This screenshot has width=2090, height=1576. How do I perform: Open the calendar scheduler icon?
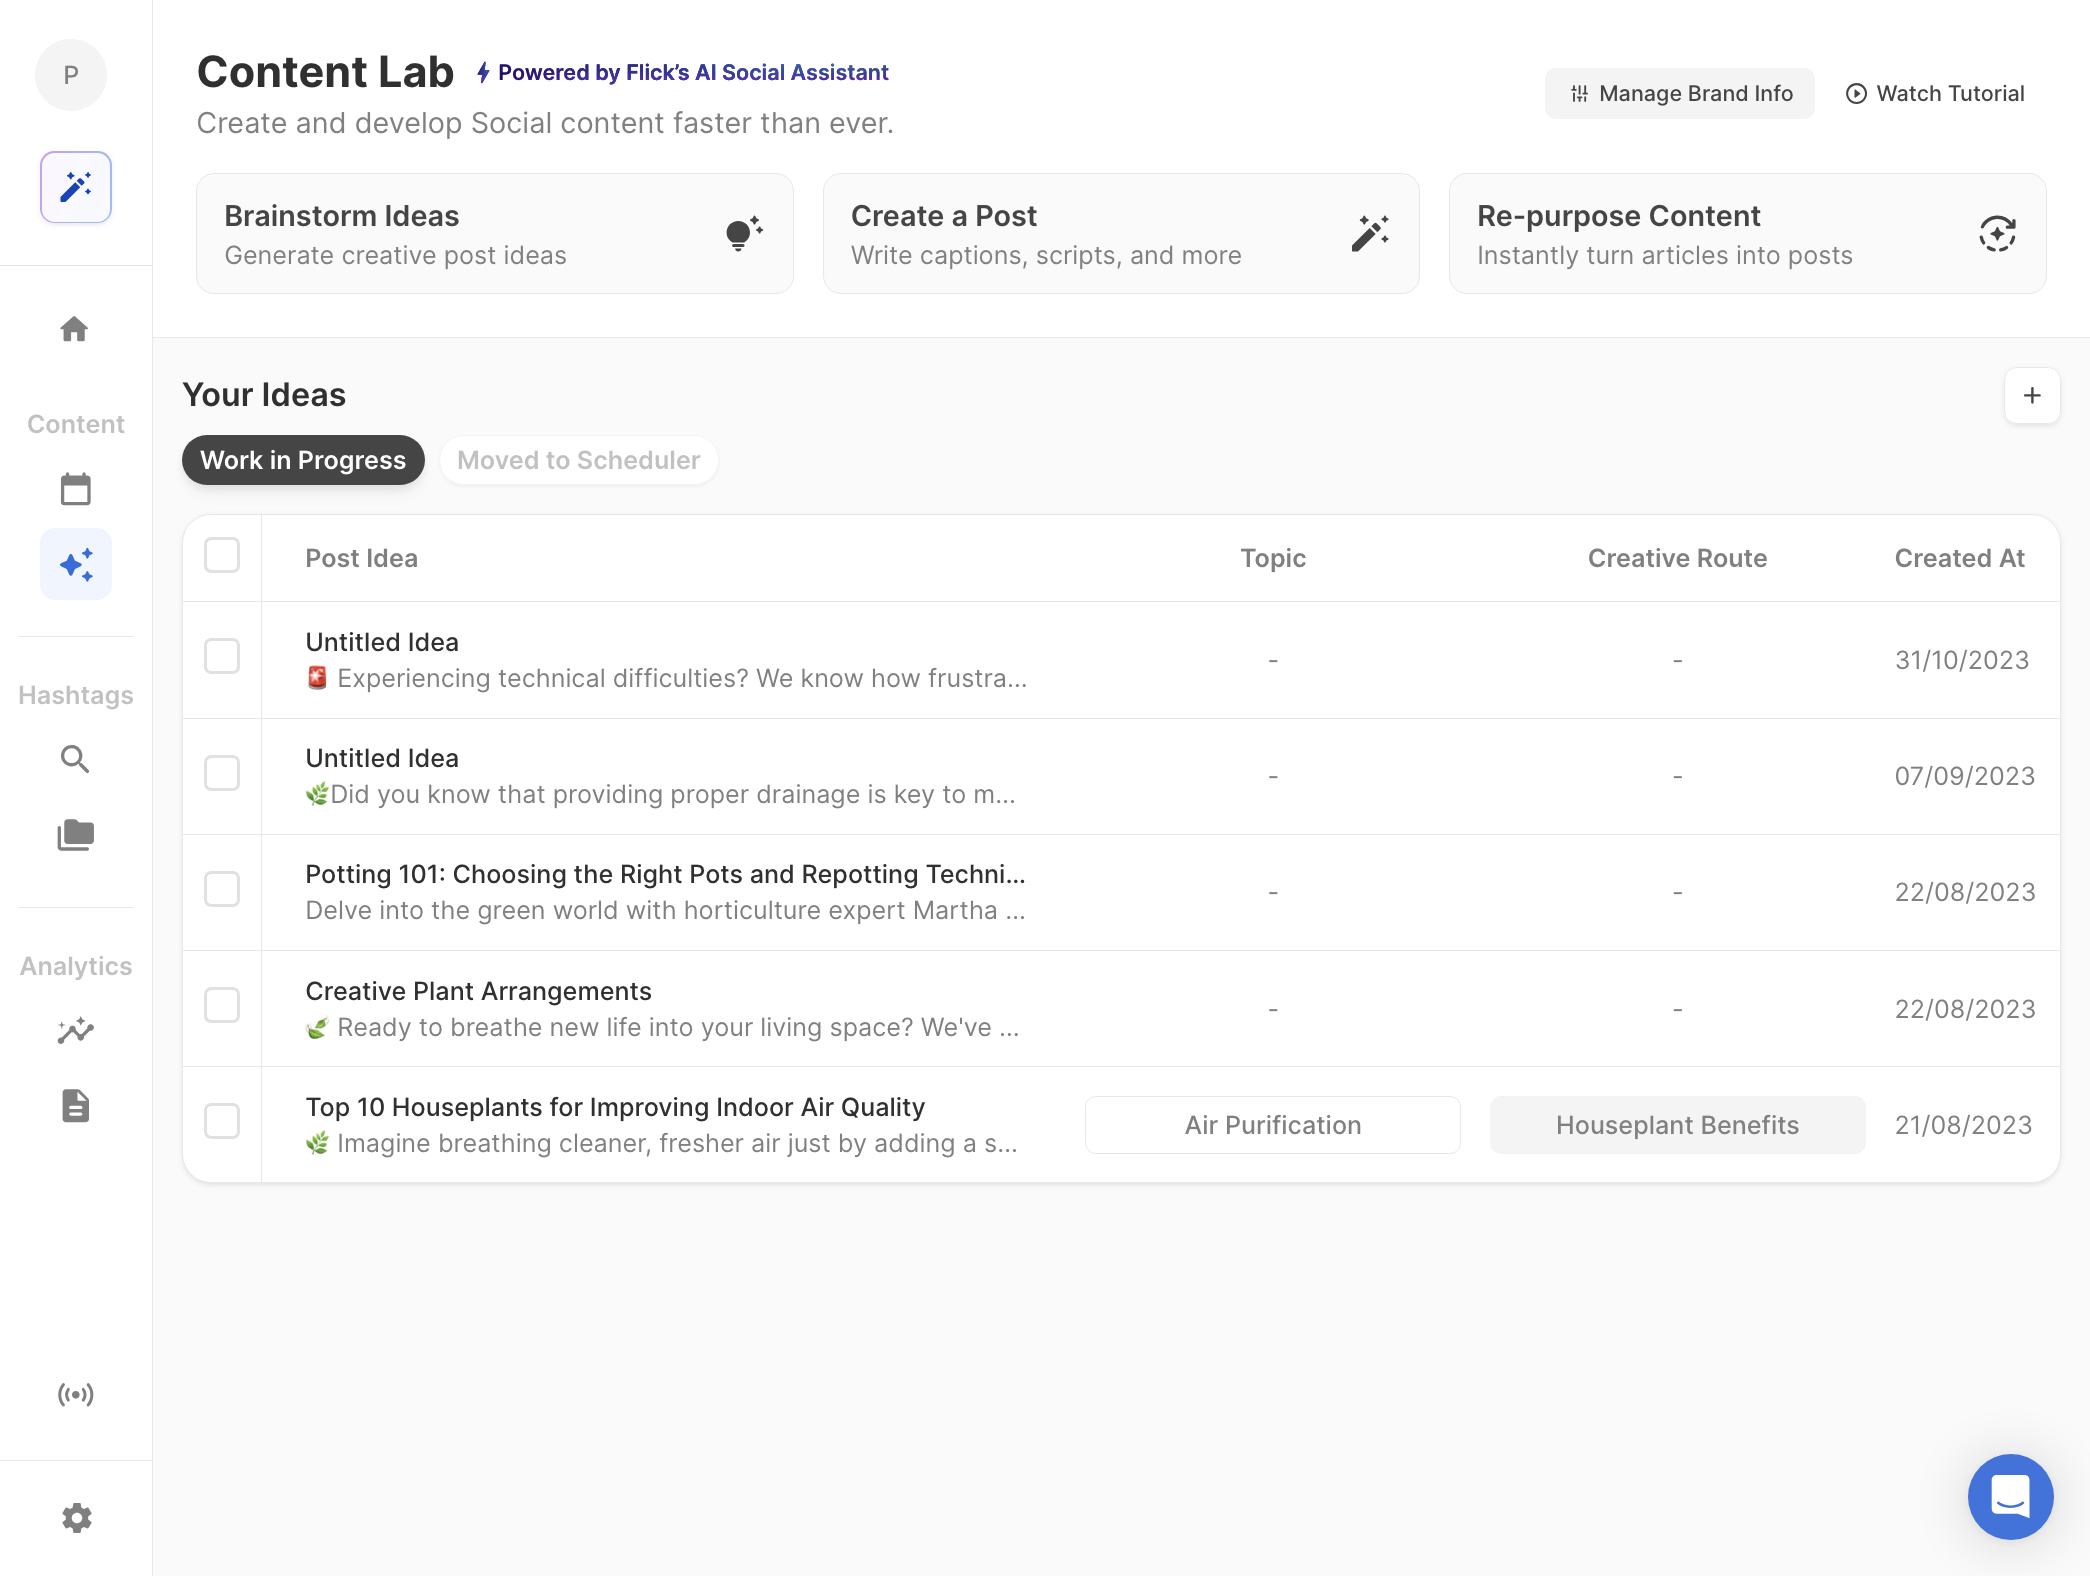point(75,489)
